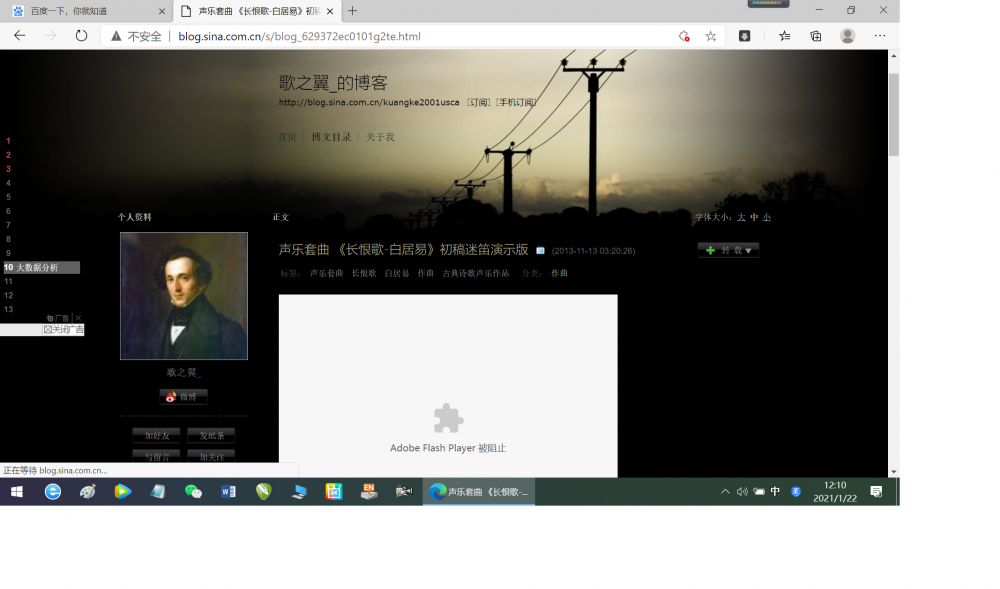Show hidden system tray icons
The height and width of the screenshot is (589, 1000).
725,491
